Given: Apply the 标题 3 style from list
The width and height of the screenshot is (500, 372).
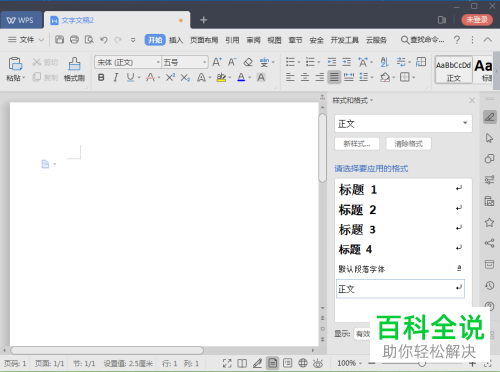Looking at the screenshot, I should [x=400, y=229].
